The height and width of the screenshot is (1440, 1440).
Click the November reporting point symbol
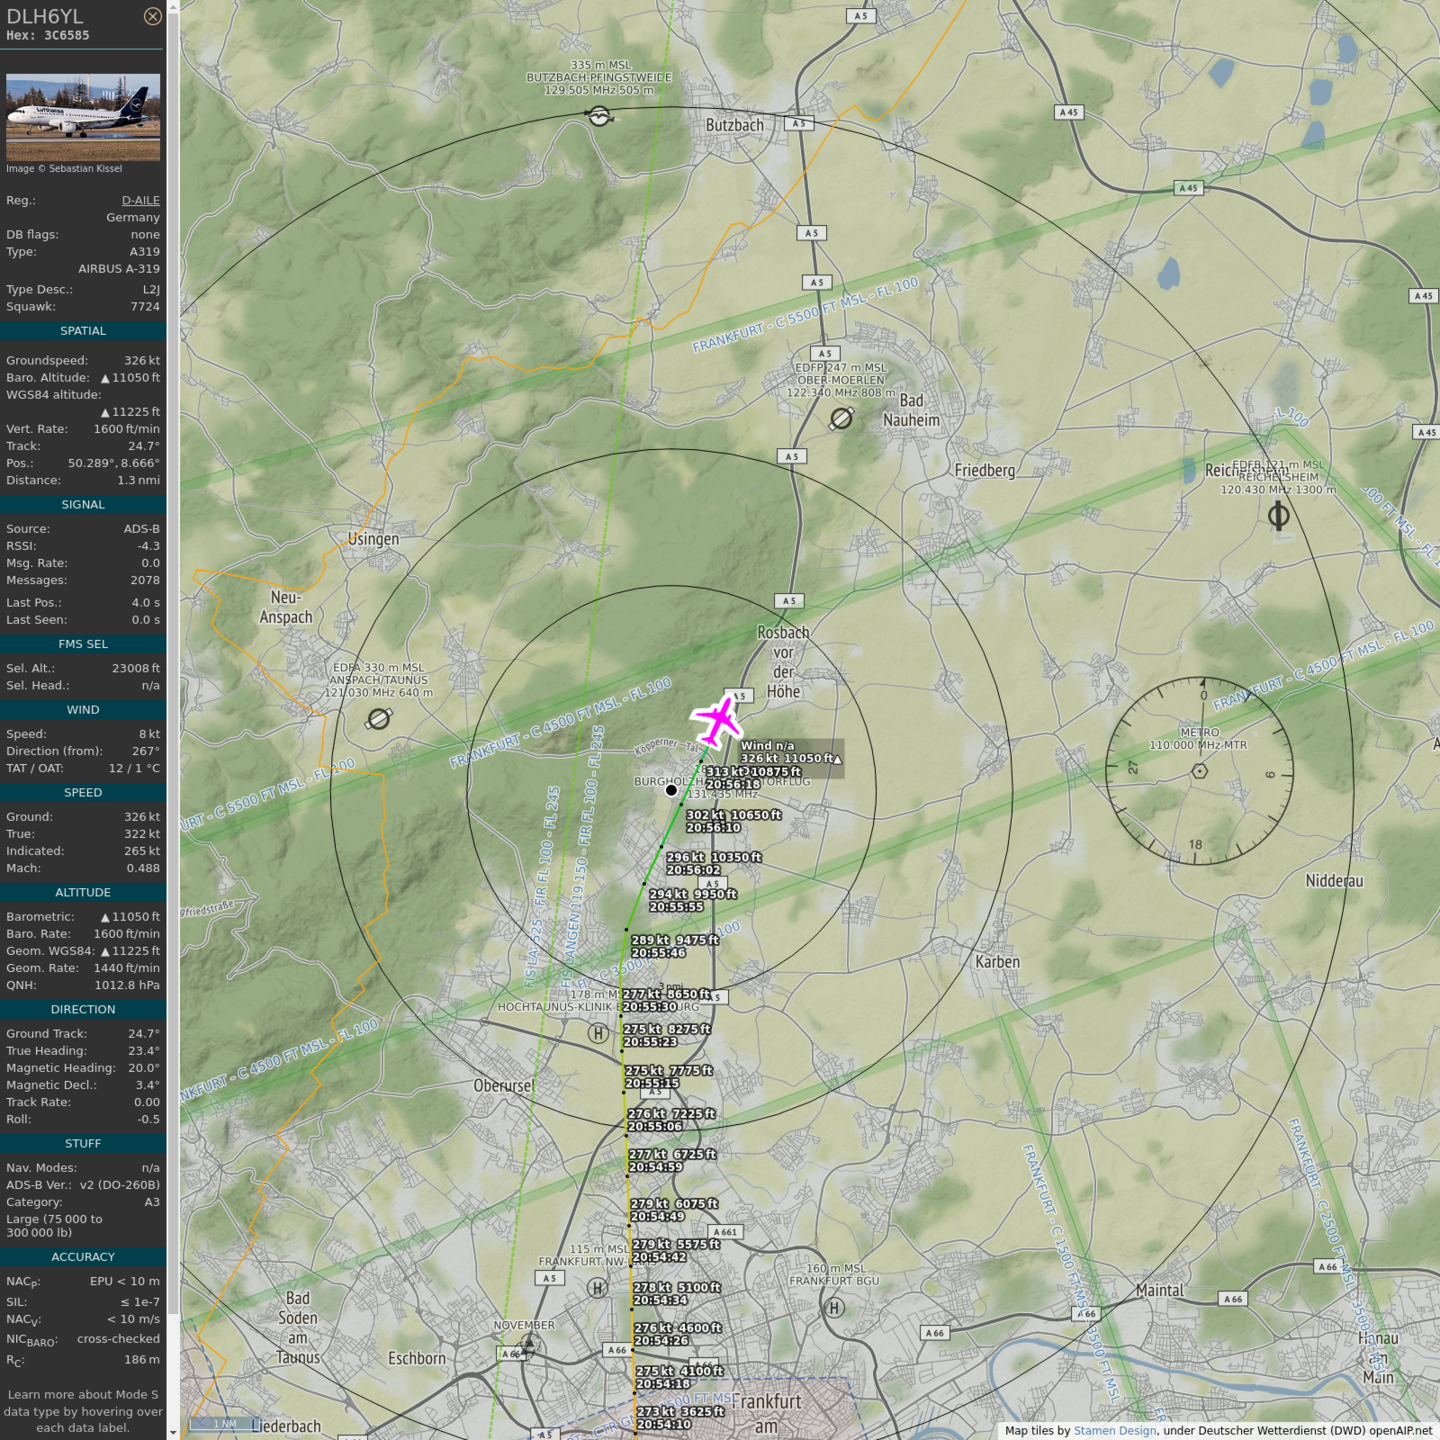click(x=527, y=1348)
